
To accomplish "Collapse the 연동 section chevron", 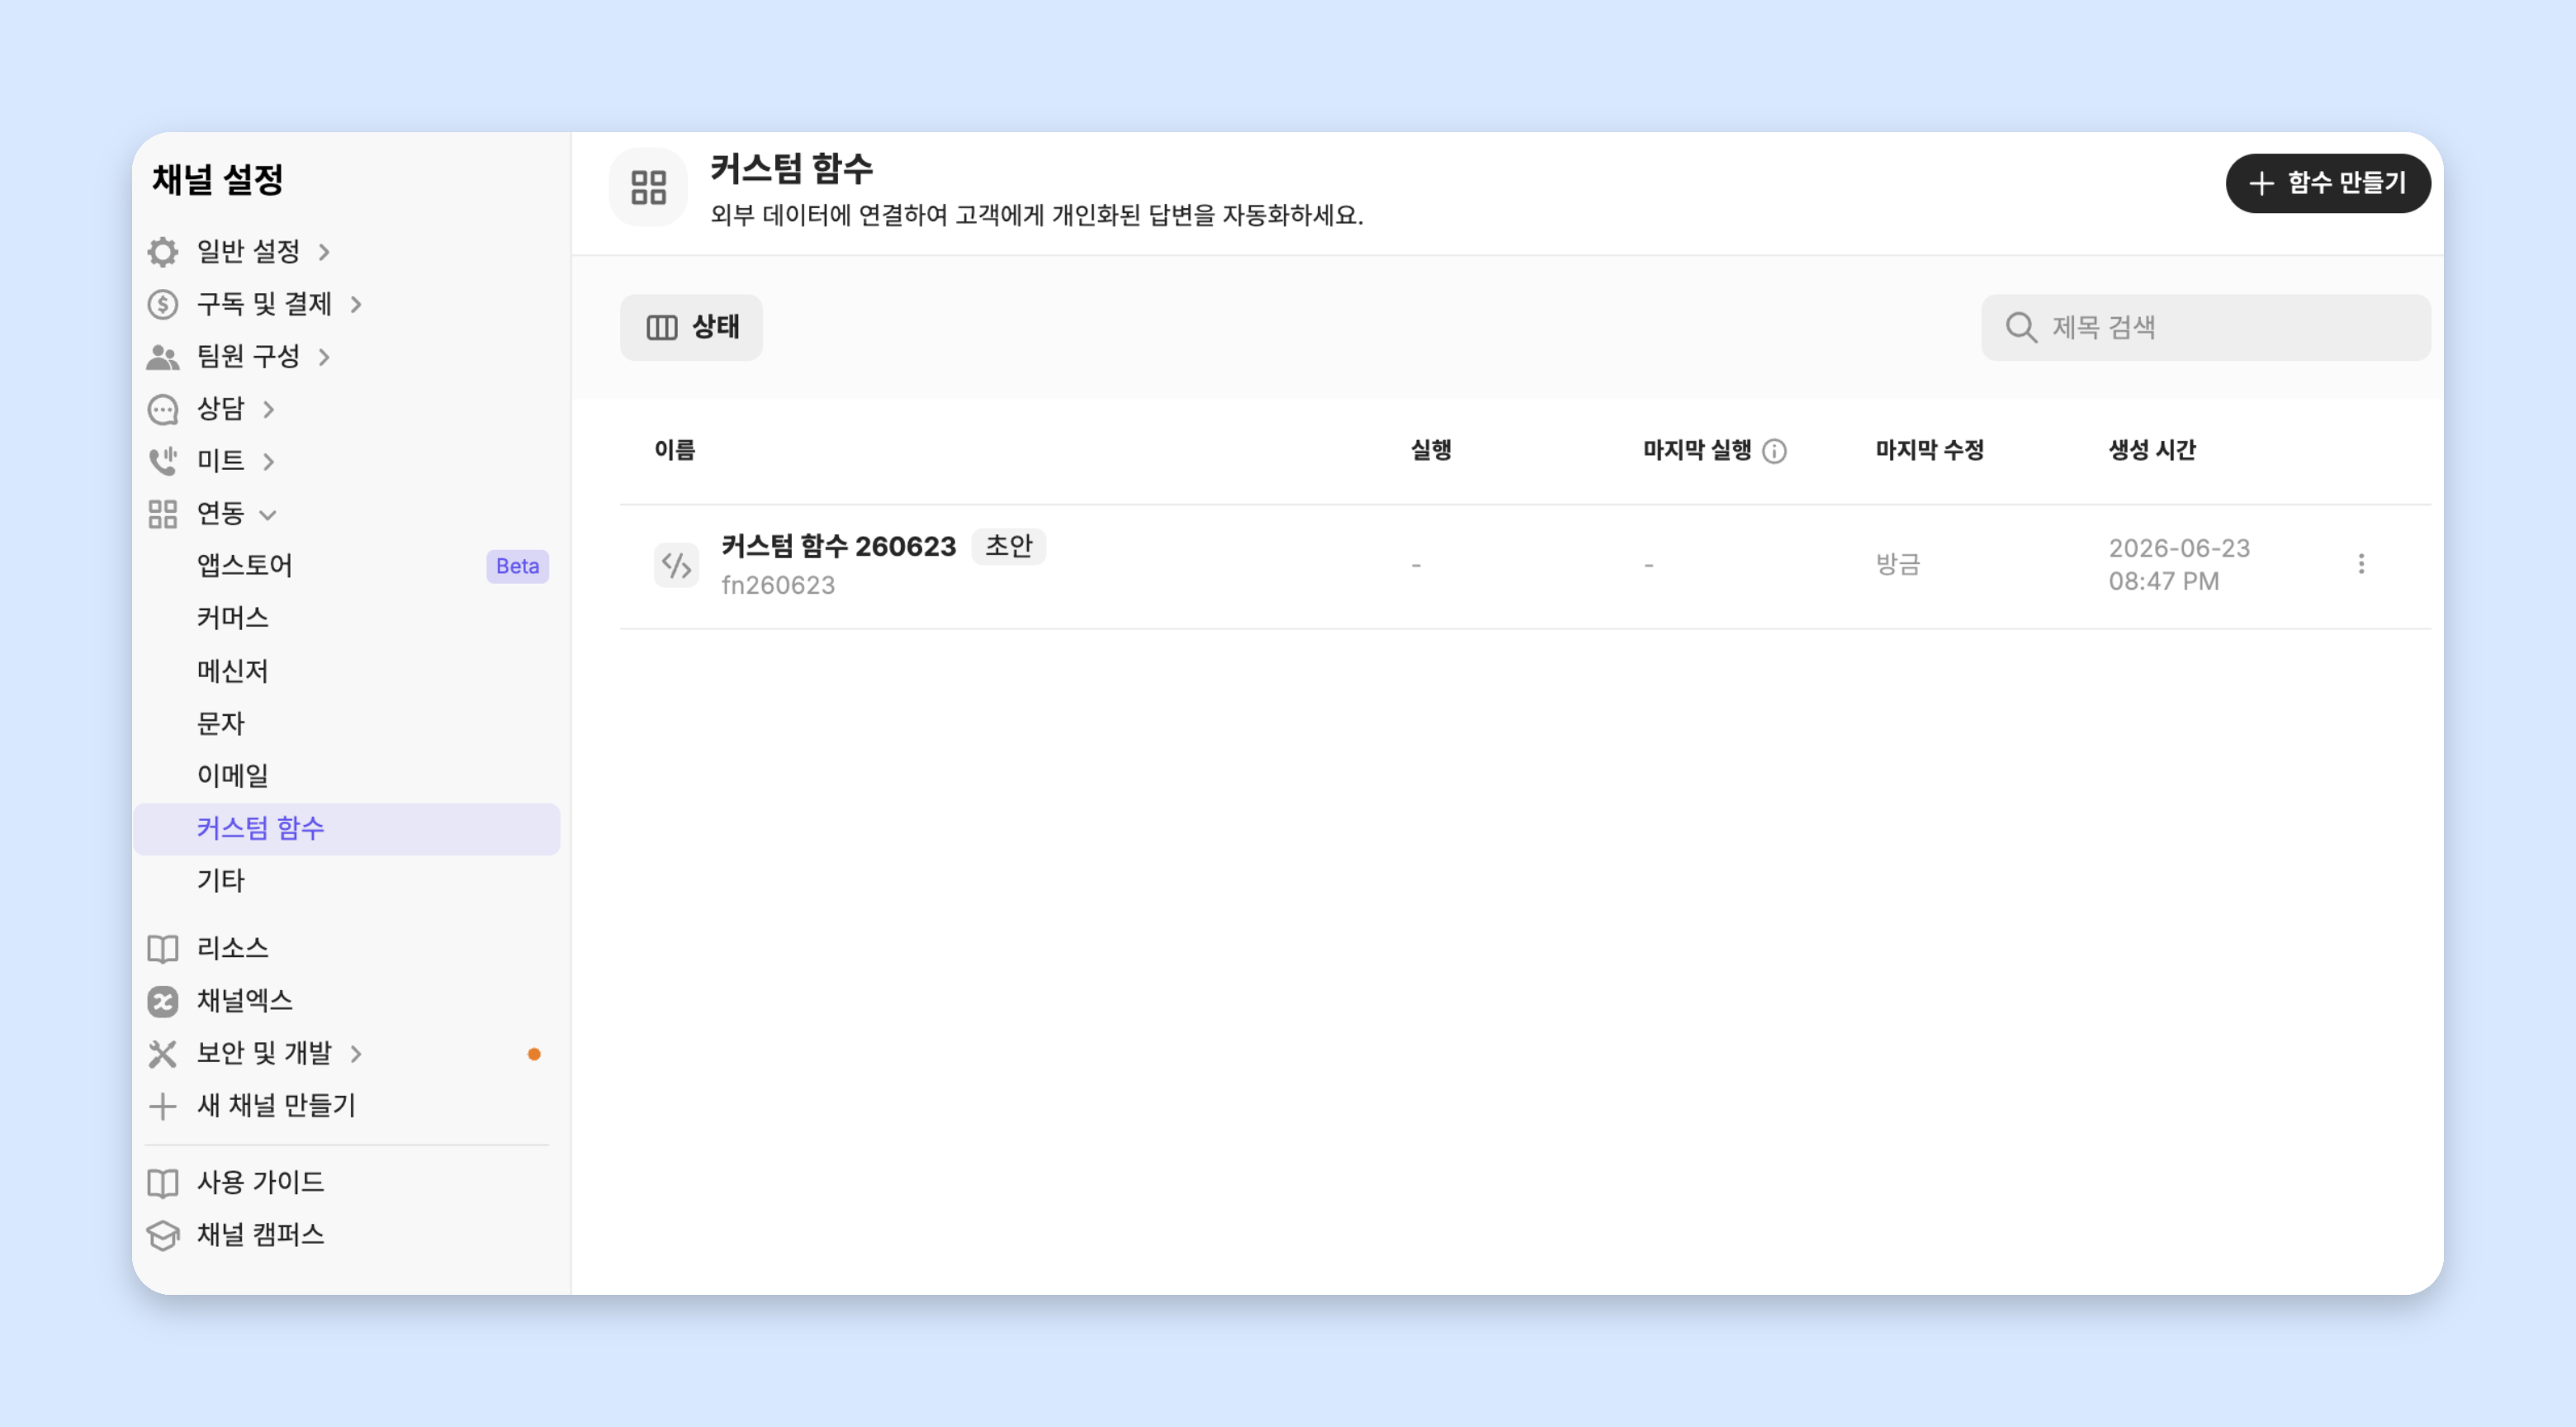I will (x=268, y=515).
